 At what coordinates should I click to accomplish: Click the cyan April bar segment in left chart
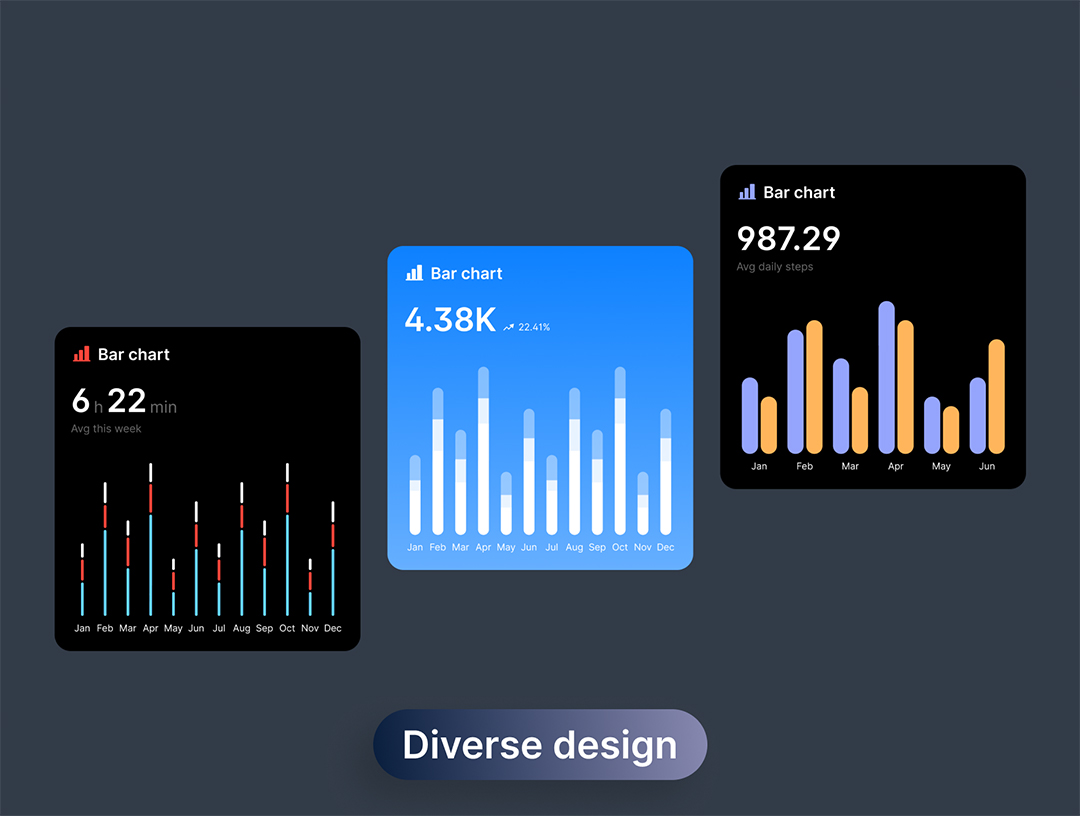pos(151,565)
